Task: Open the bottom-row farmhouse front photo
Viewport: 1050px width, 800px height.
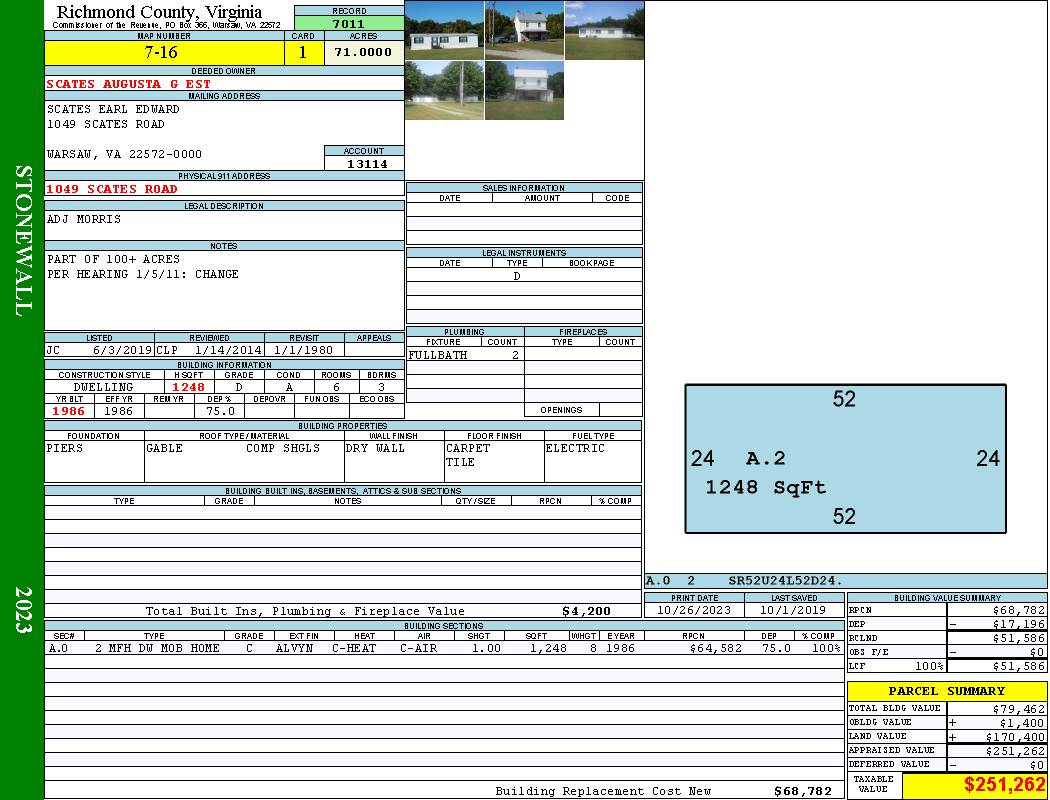Action: (x=524, y=90)
